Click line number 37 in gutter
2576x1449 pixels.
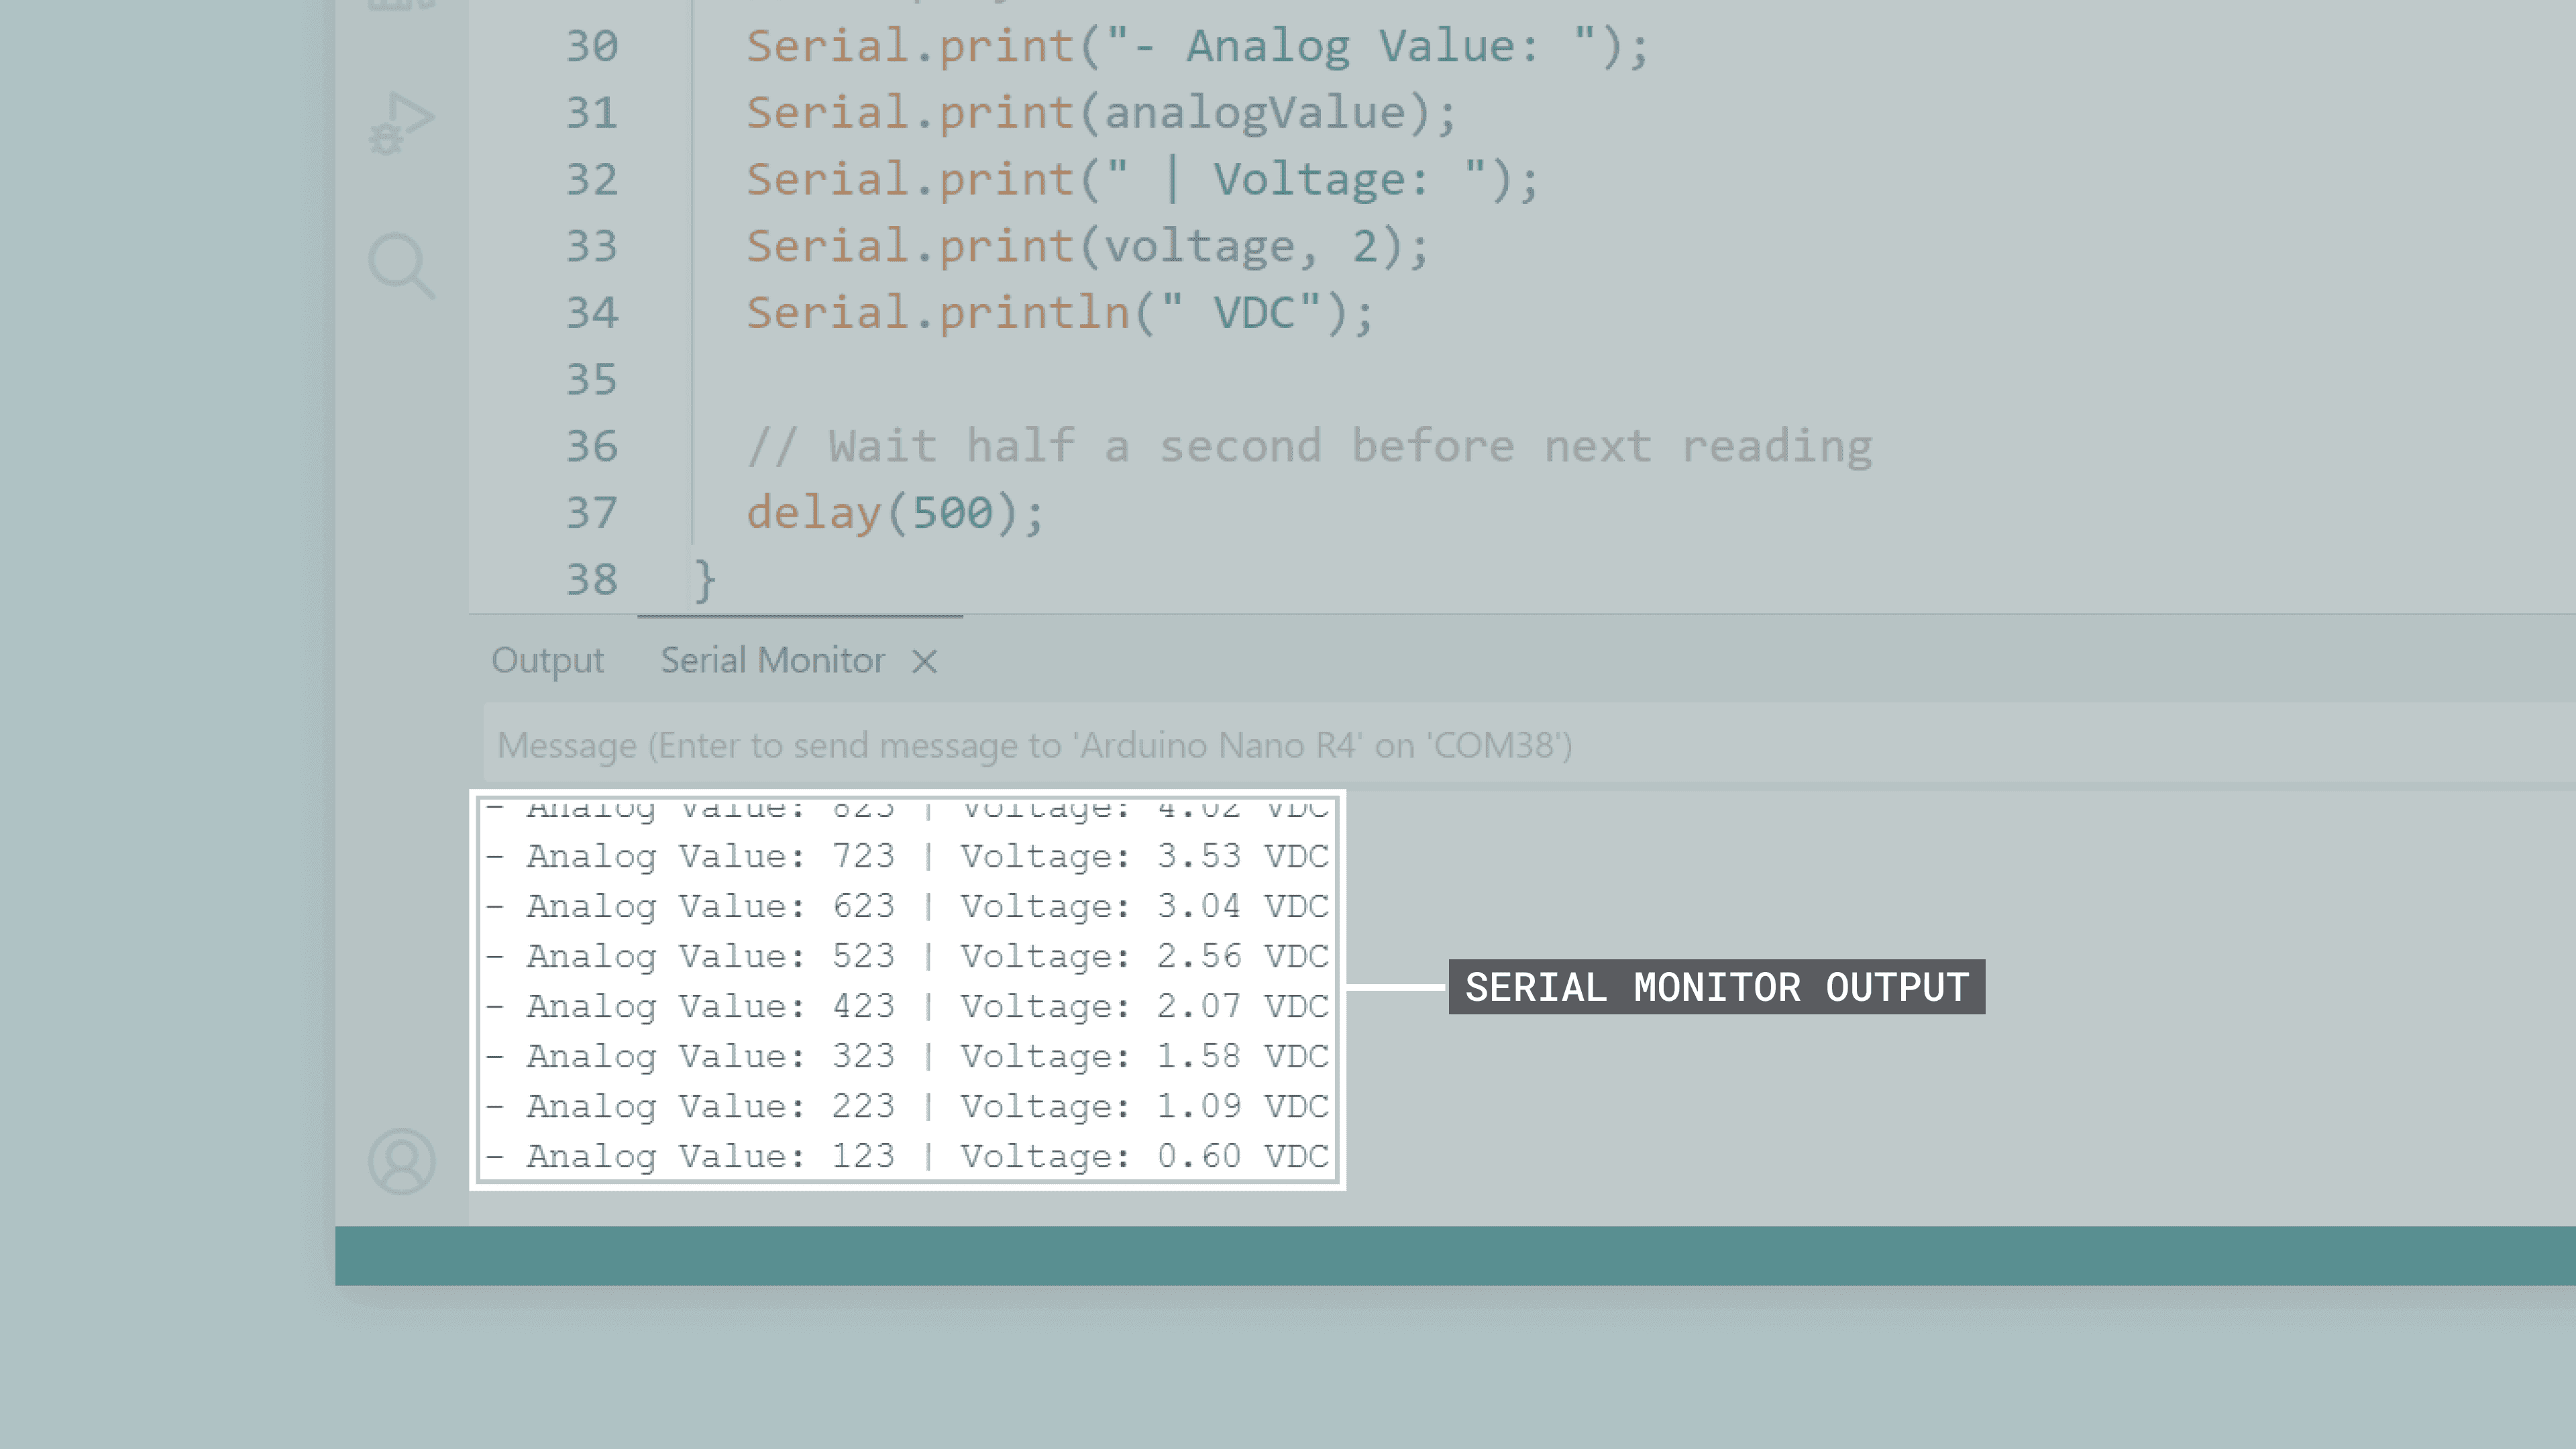(591, 513)
